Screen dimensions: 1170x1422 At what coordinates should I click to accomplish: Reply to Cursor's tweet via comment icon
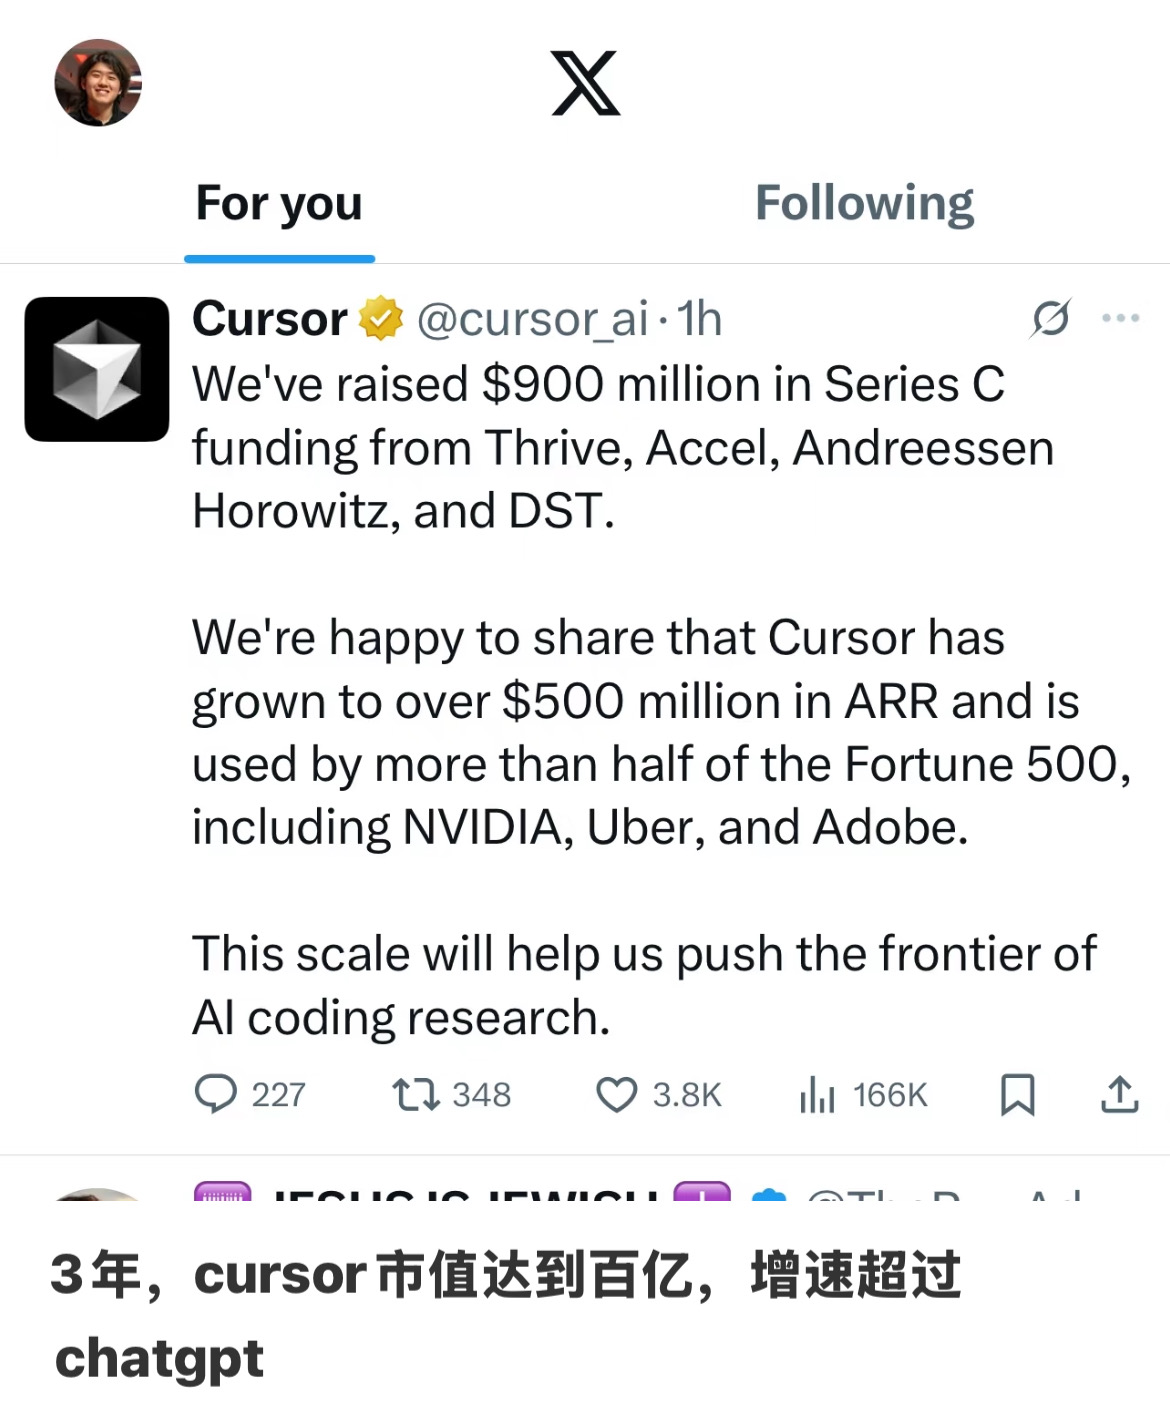(x=216, y=1094)
